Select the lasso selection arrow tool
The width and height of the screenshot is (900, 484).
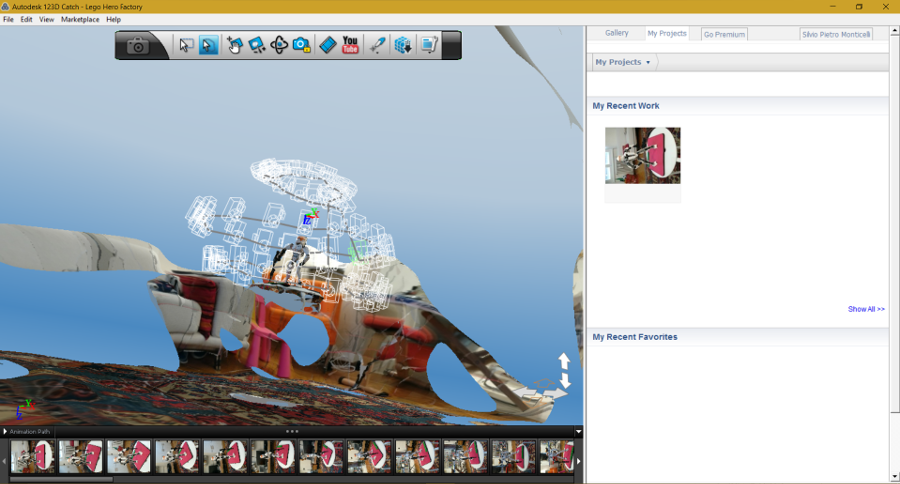(x=208, y=45)
